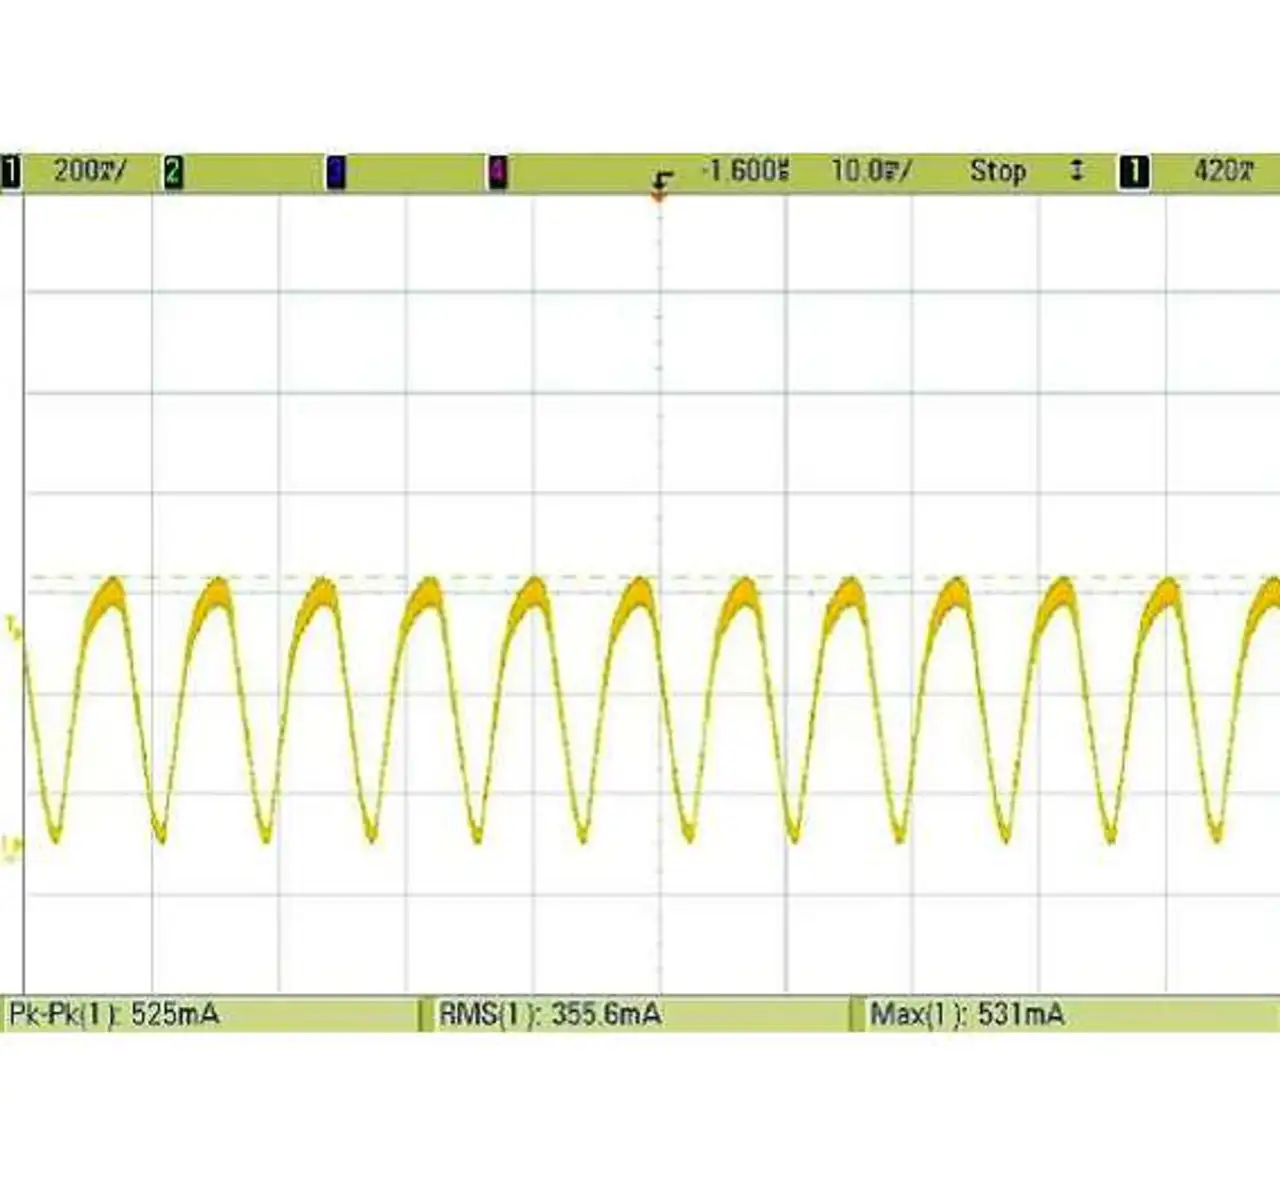Select the 200 per-division vertical scale readout
This screenshot has width=1280, height=1190.
(90, 171)
